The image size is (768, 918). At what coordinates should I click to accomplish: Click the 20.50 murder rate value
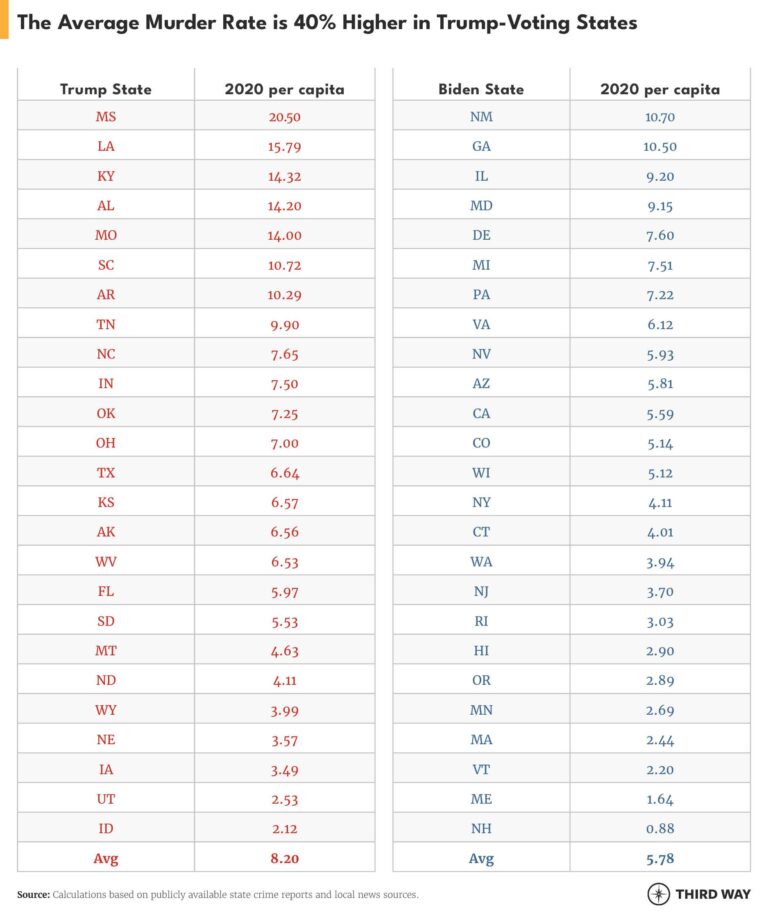(x=284, y=117)
